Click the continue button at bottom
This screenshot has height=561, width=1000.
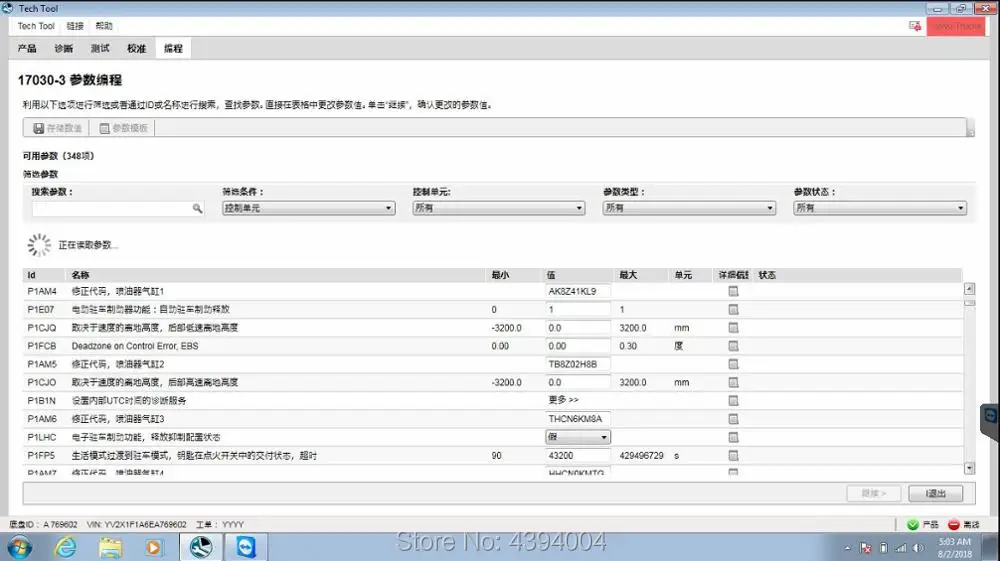874,493
